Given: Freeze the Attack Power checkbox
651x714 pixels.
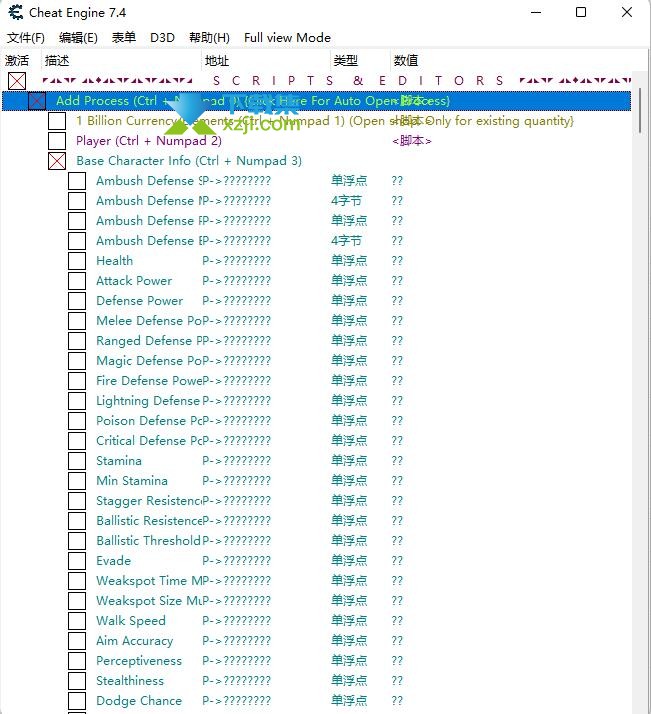Looking at the screenshot, I should click(x=77, y=281).
